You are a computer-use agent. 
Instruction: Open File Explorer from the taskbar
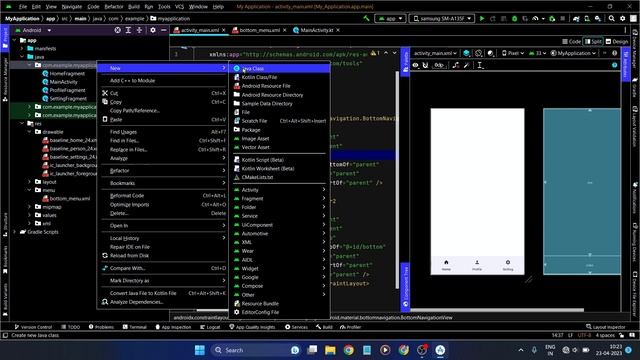click(x=330, y=350)
